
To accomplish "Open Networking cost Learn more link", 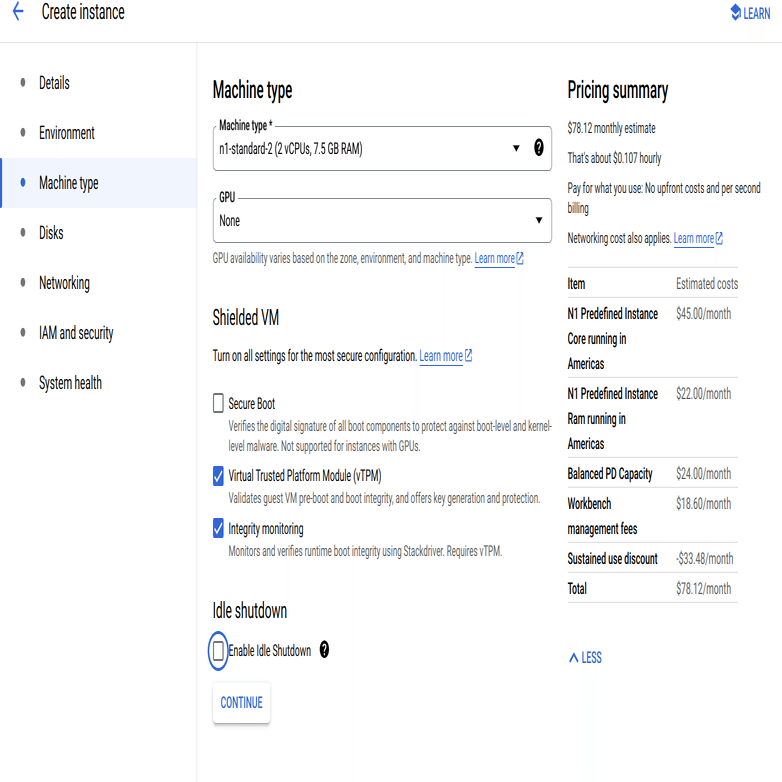I will [x=698, y=239].
